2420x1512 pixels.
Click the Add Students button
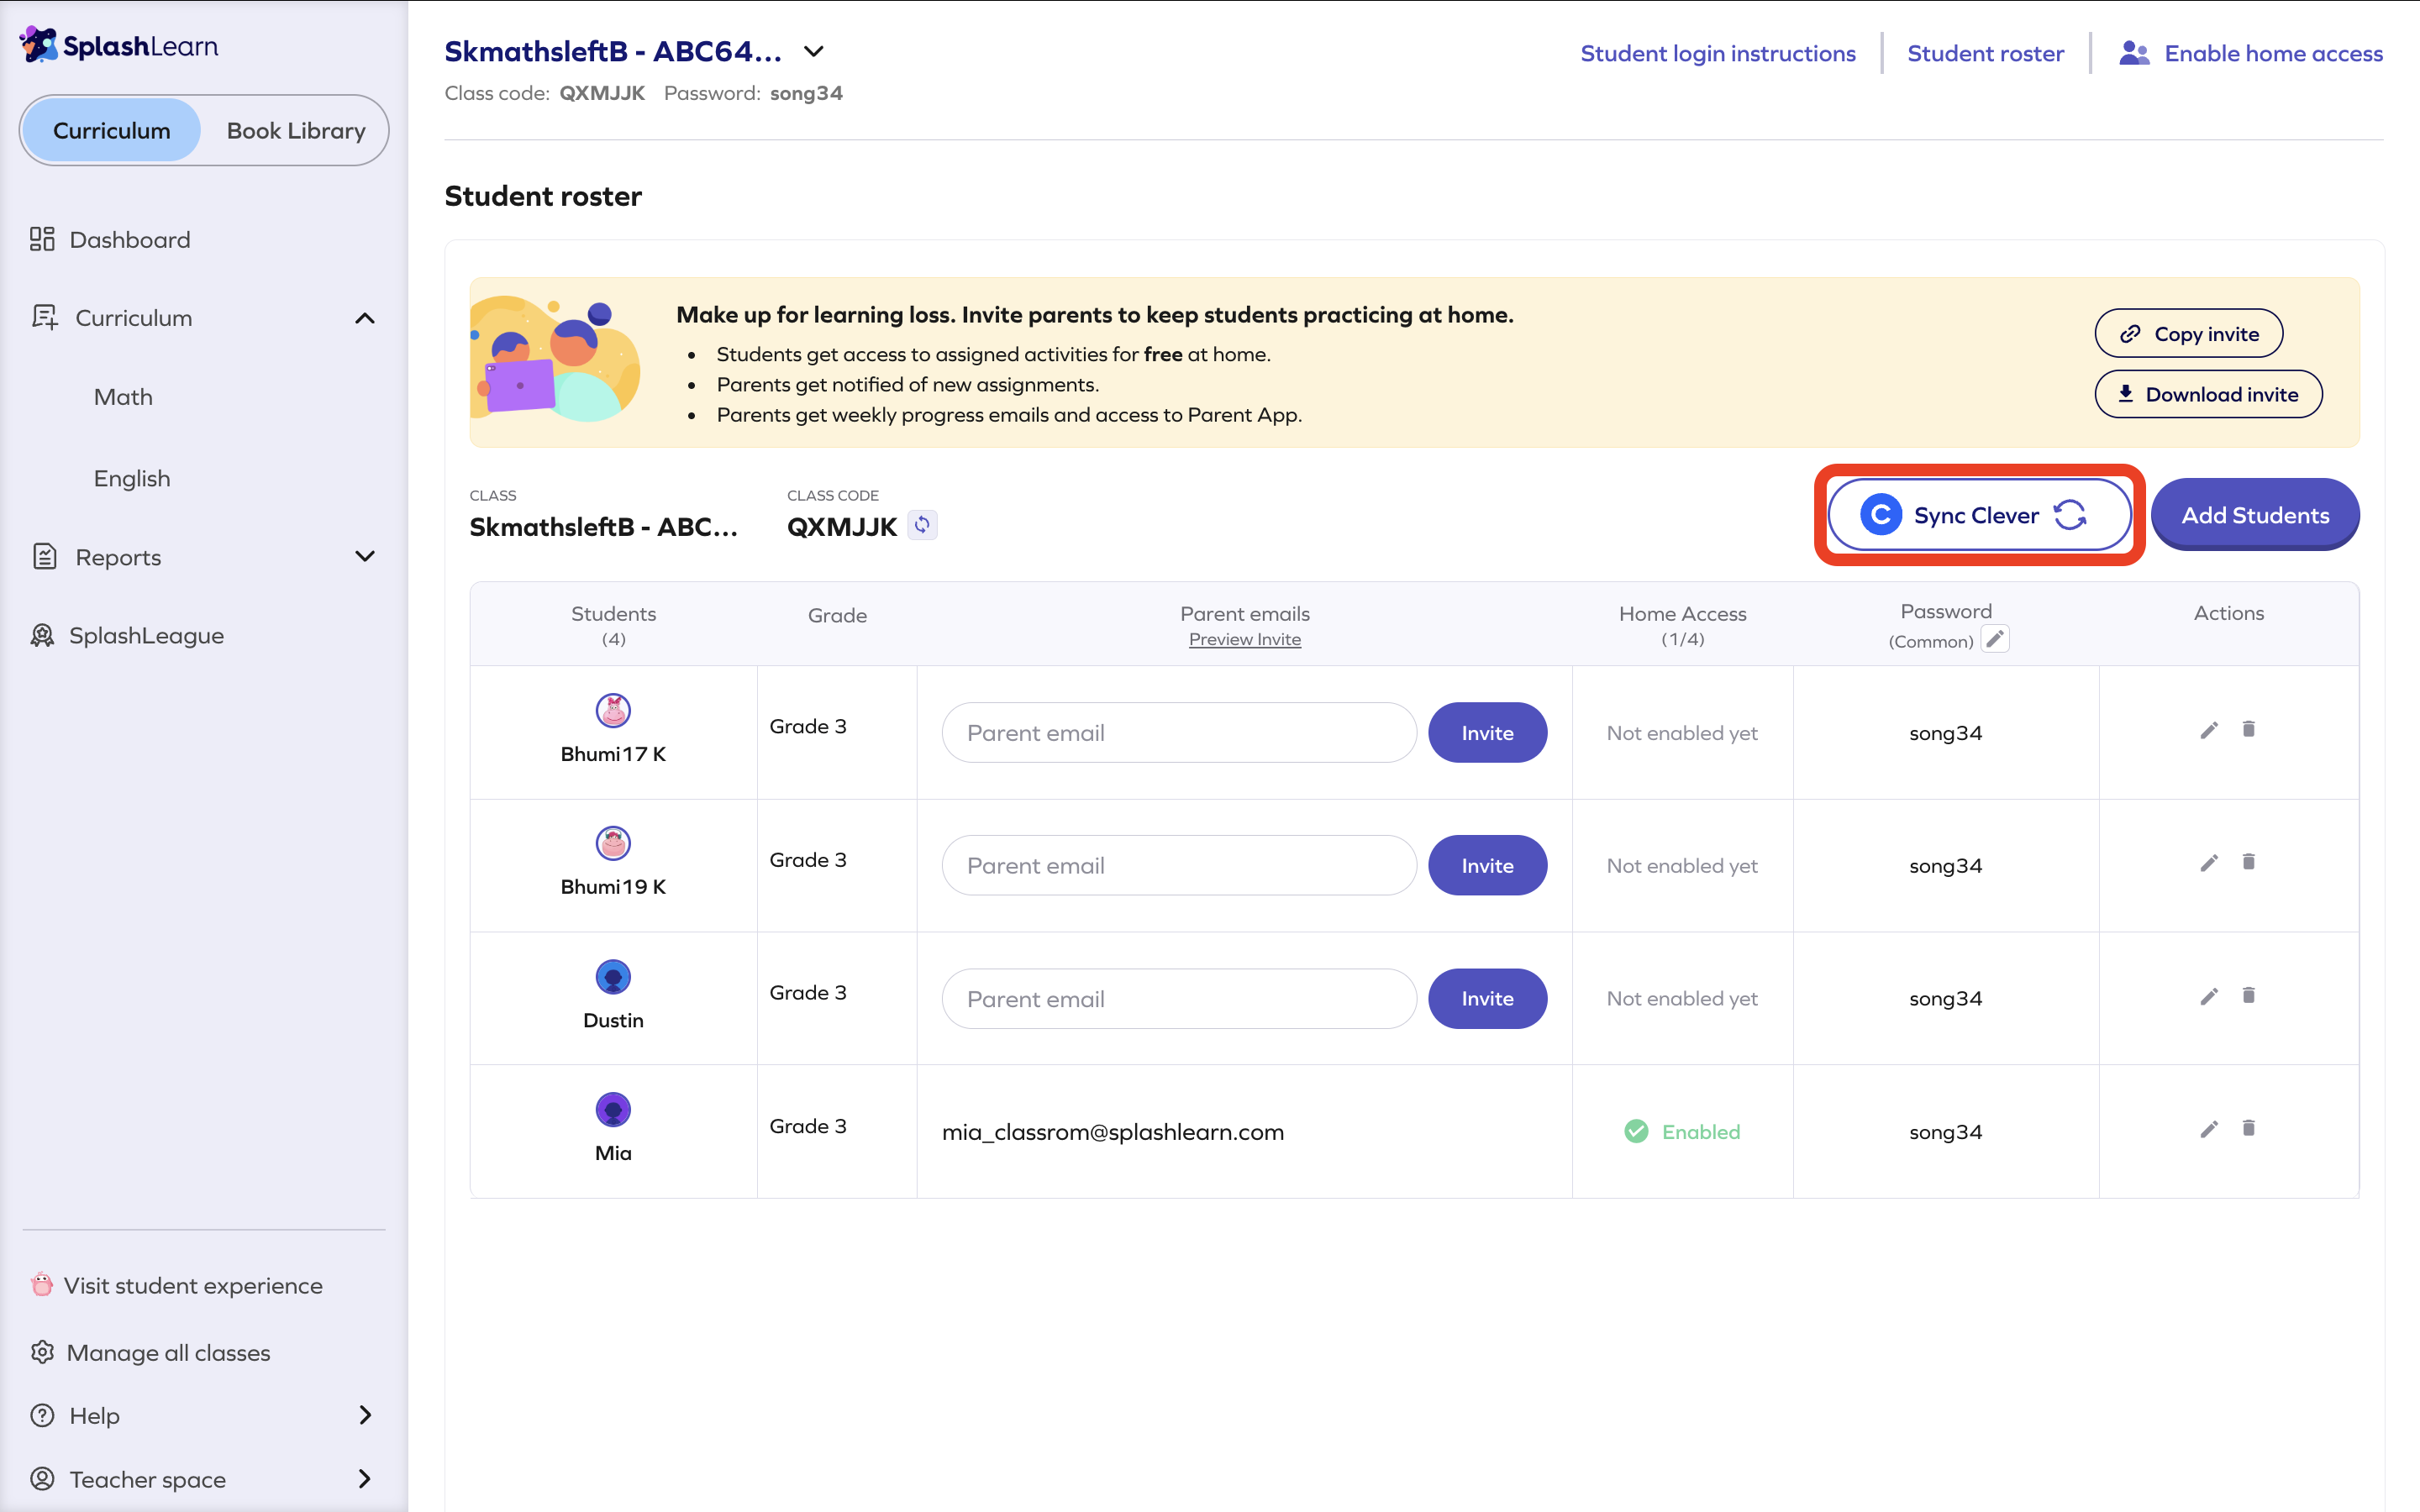2255,515
